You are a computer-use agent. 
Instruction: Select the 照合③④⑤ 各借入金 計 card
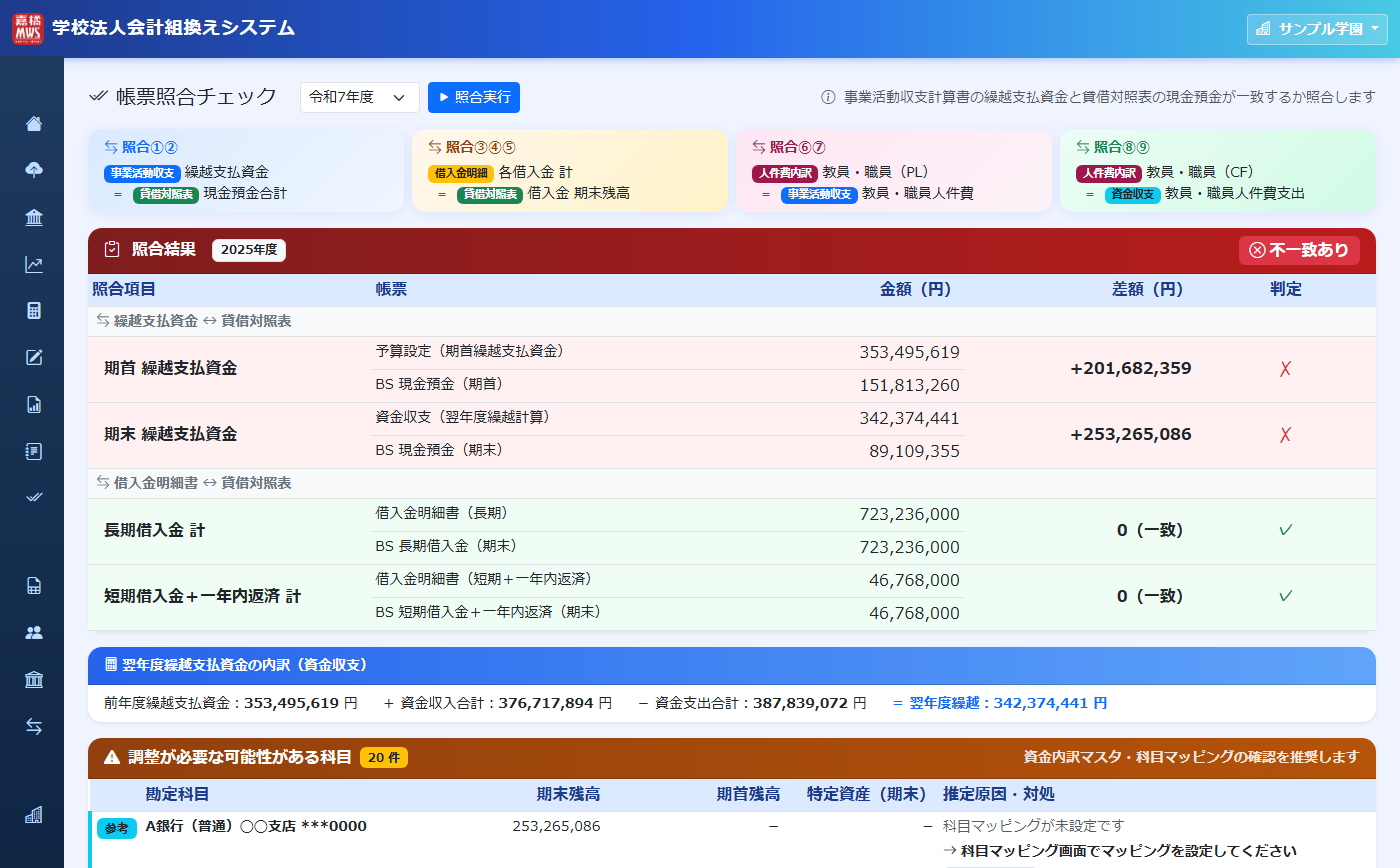click(570, 170)
